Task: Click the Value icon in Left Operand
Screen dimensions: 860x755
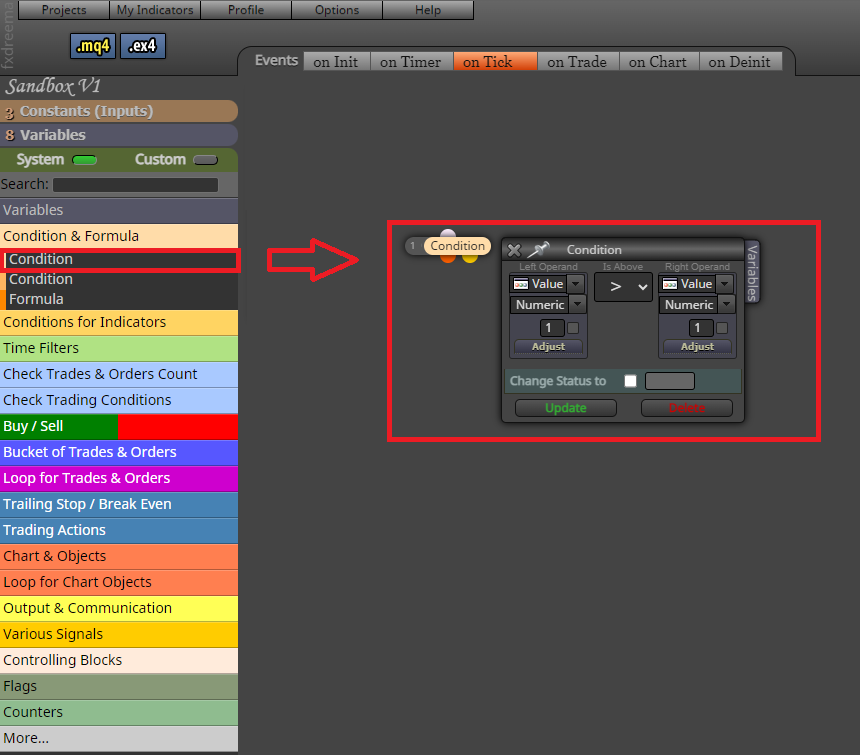Action: (x=520, y=284)
